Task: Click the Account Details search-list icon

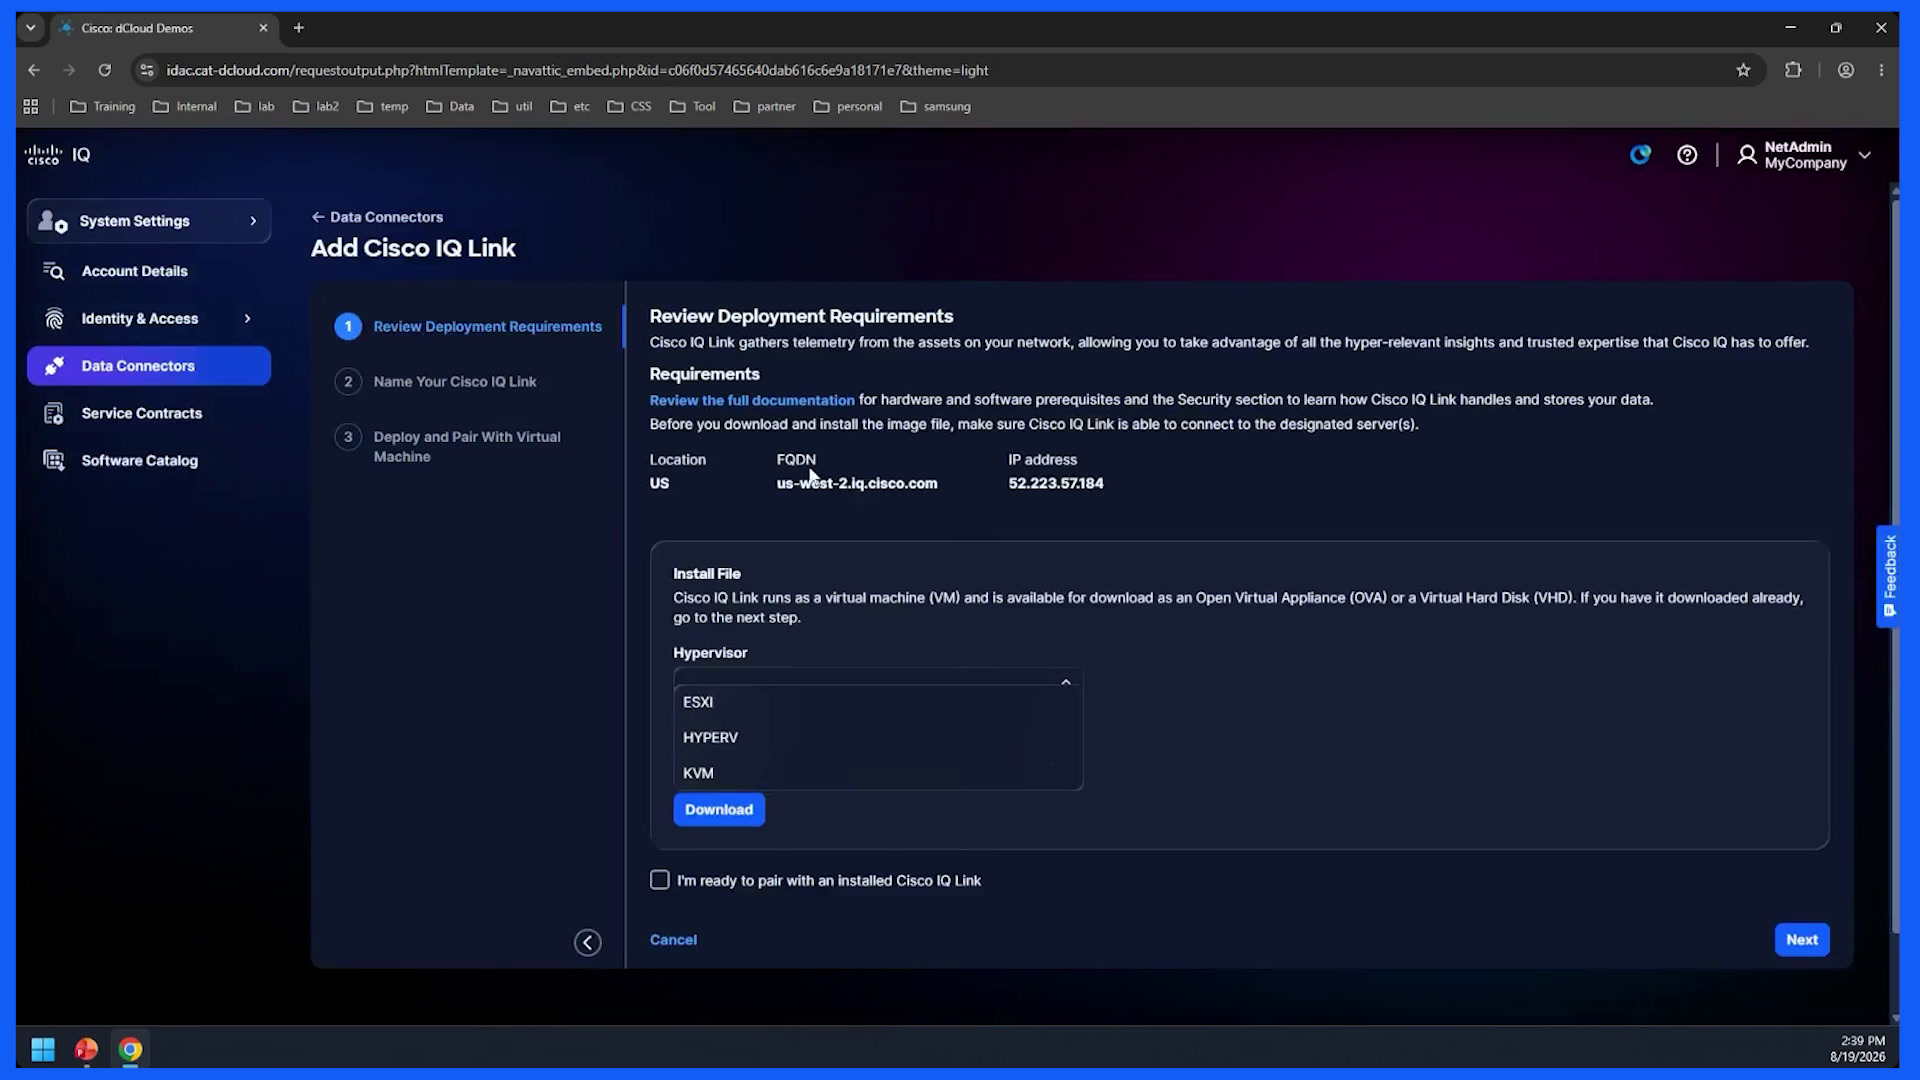Action: tap(54, 271)
